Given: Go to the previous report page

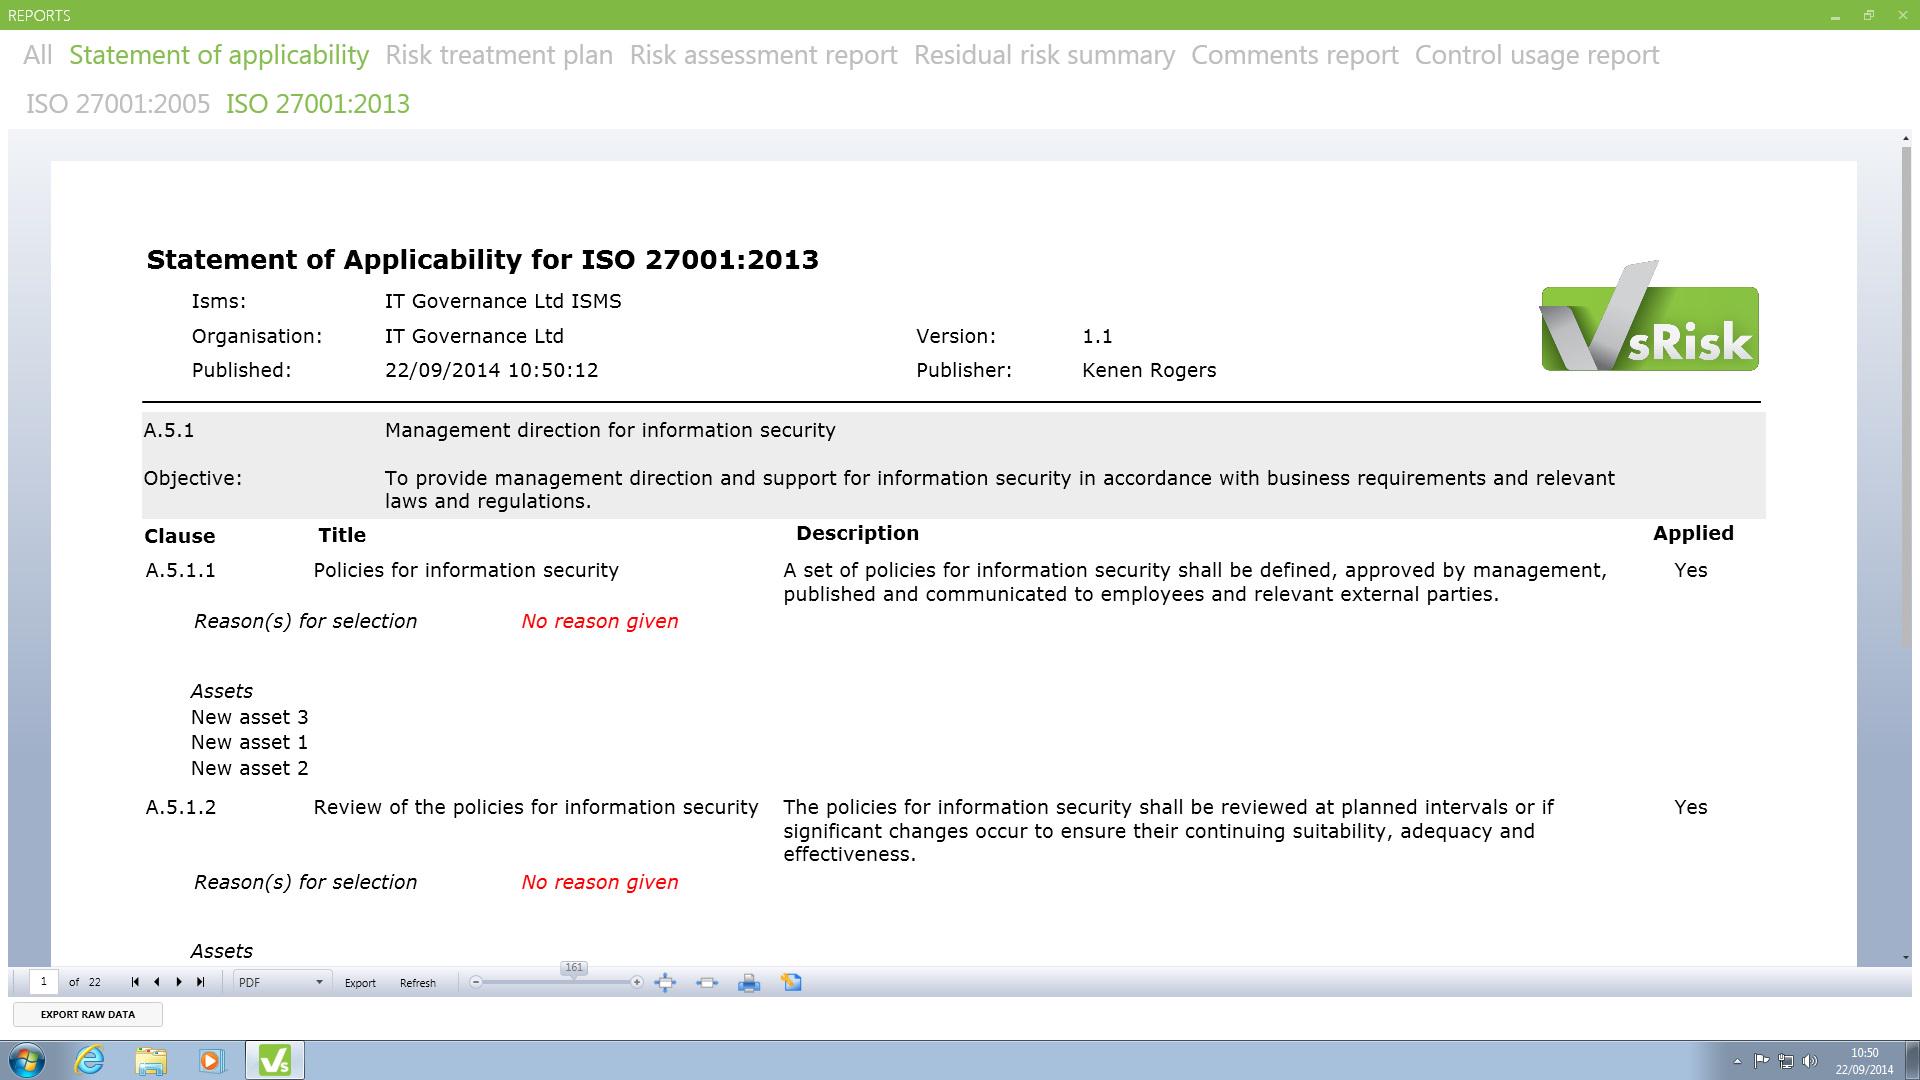Looking at the screenshot, I should pos(157,982).
